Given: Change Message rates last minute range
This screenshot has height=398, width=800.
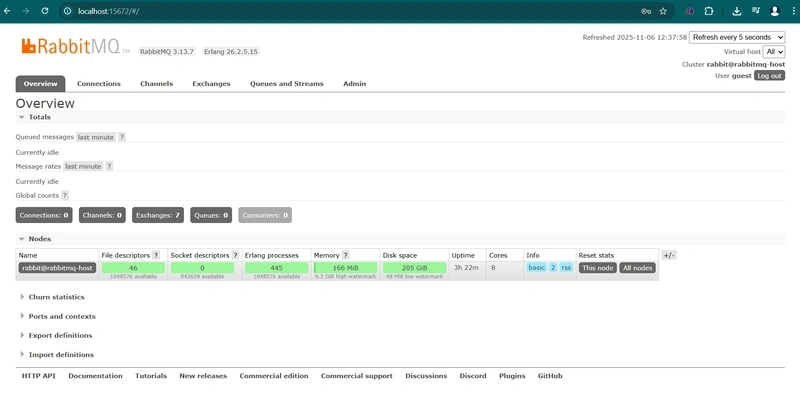Looking at the screenshot, I should (83, 166).
